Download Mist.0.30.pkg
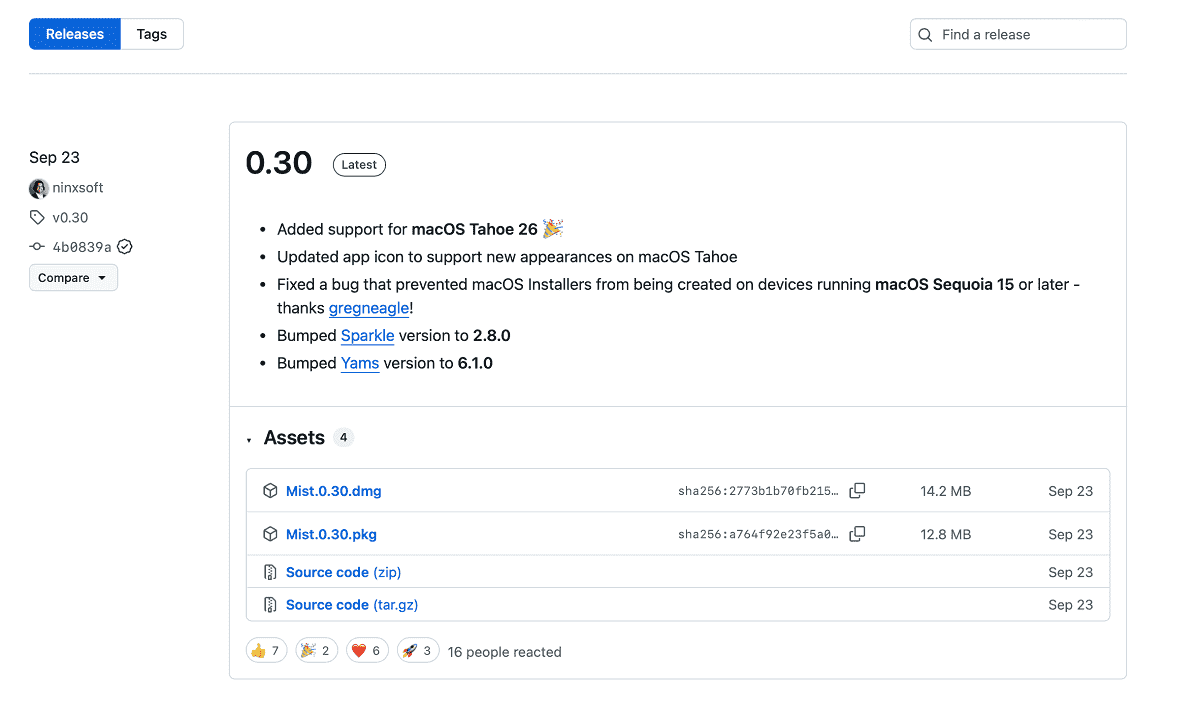The height and width of the screenshot is (709, 1200). 331,534
